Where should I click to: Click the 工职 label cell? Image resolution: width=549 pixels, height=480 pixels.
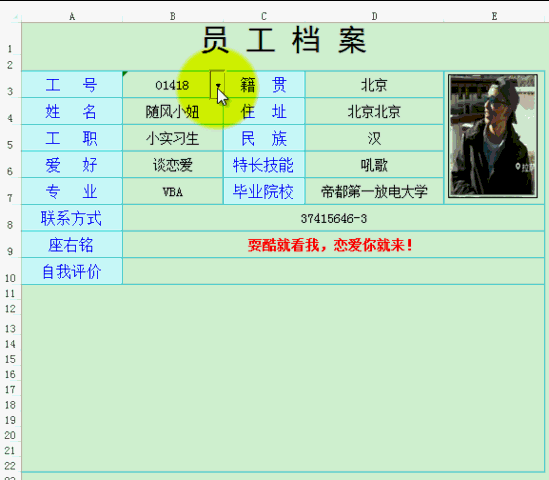coord(72,138)
